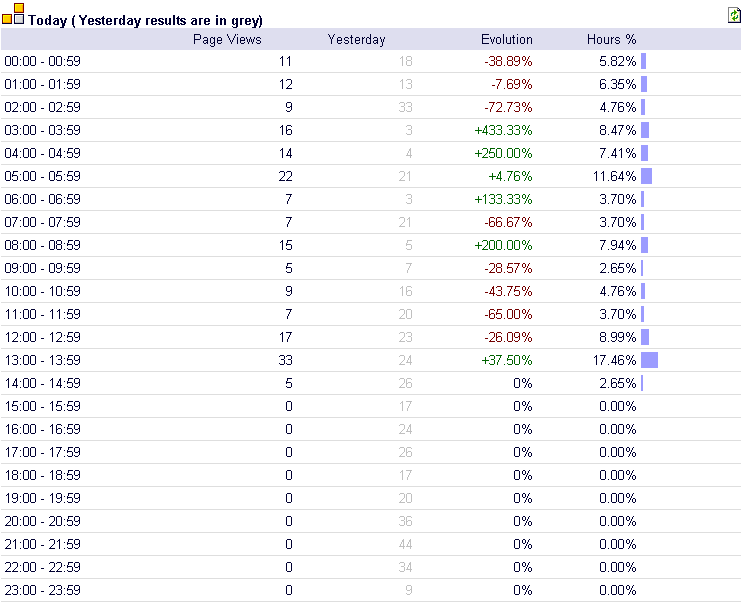Image resolution: width=749 pixels, height=602 pixels.
Task: Click the +433.33% evolution value
Action: tap(503, 130)
